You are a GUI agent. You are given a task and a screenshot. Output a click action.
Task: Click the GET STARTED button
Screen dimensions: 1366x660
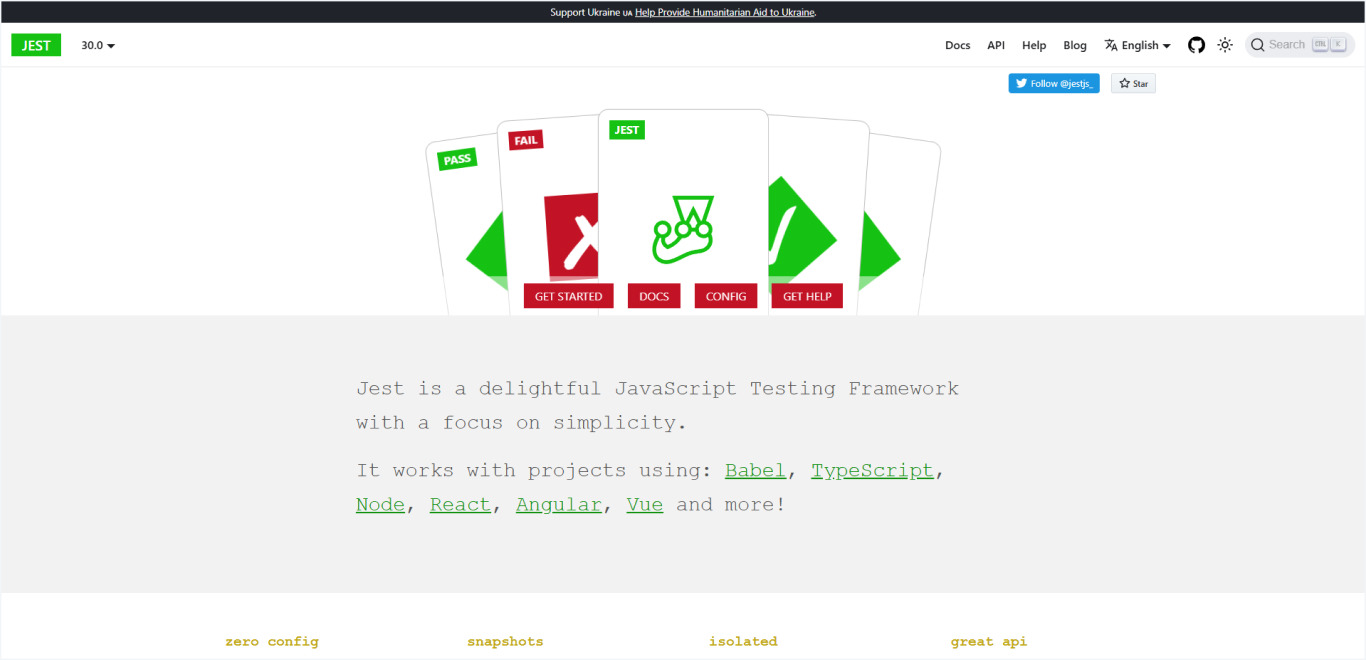point(568,296)
